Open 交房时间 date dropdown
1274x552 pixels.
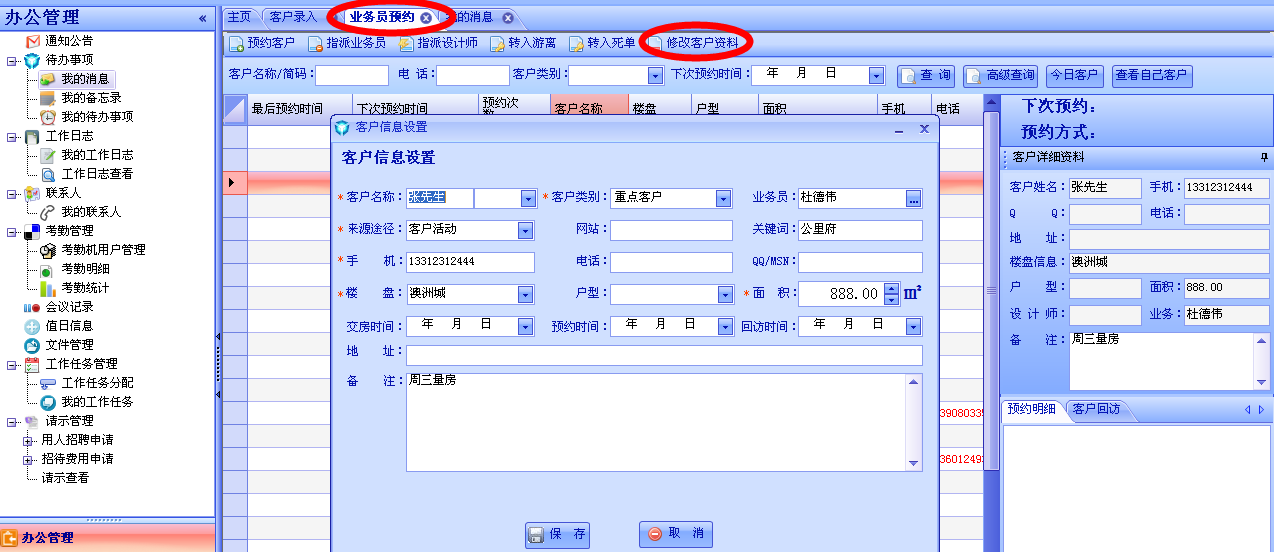click(525, 327)
